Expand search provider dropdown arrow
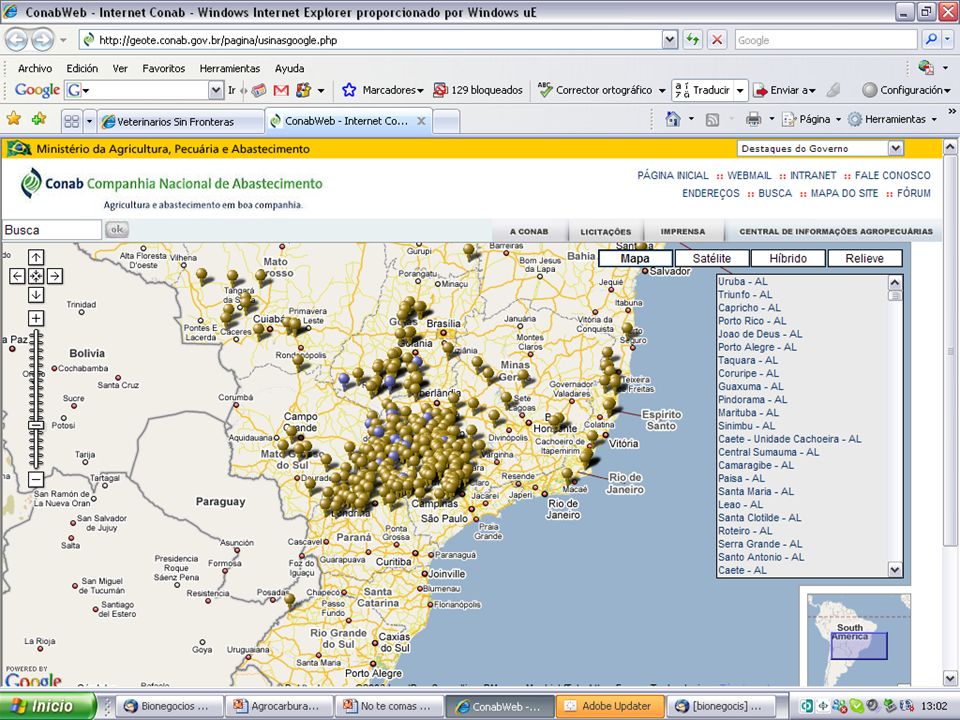Viewport: 960px width, 720px height. point(947,40)
